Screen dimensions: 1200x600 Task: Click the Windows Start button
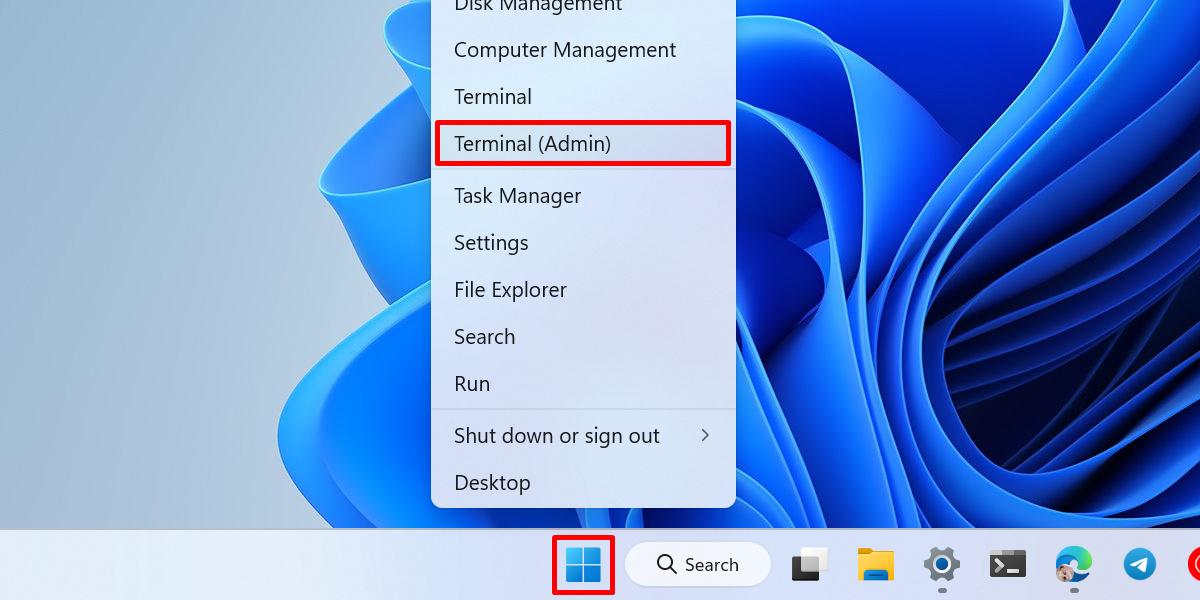[583, 564]
